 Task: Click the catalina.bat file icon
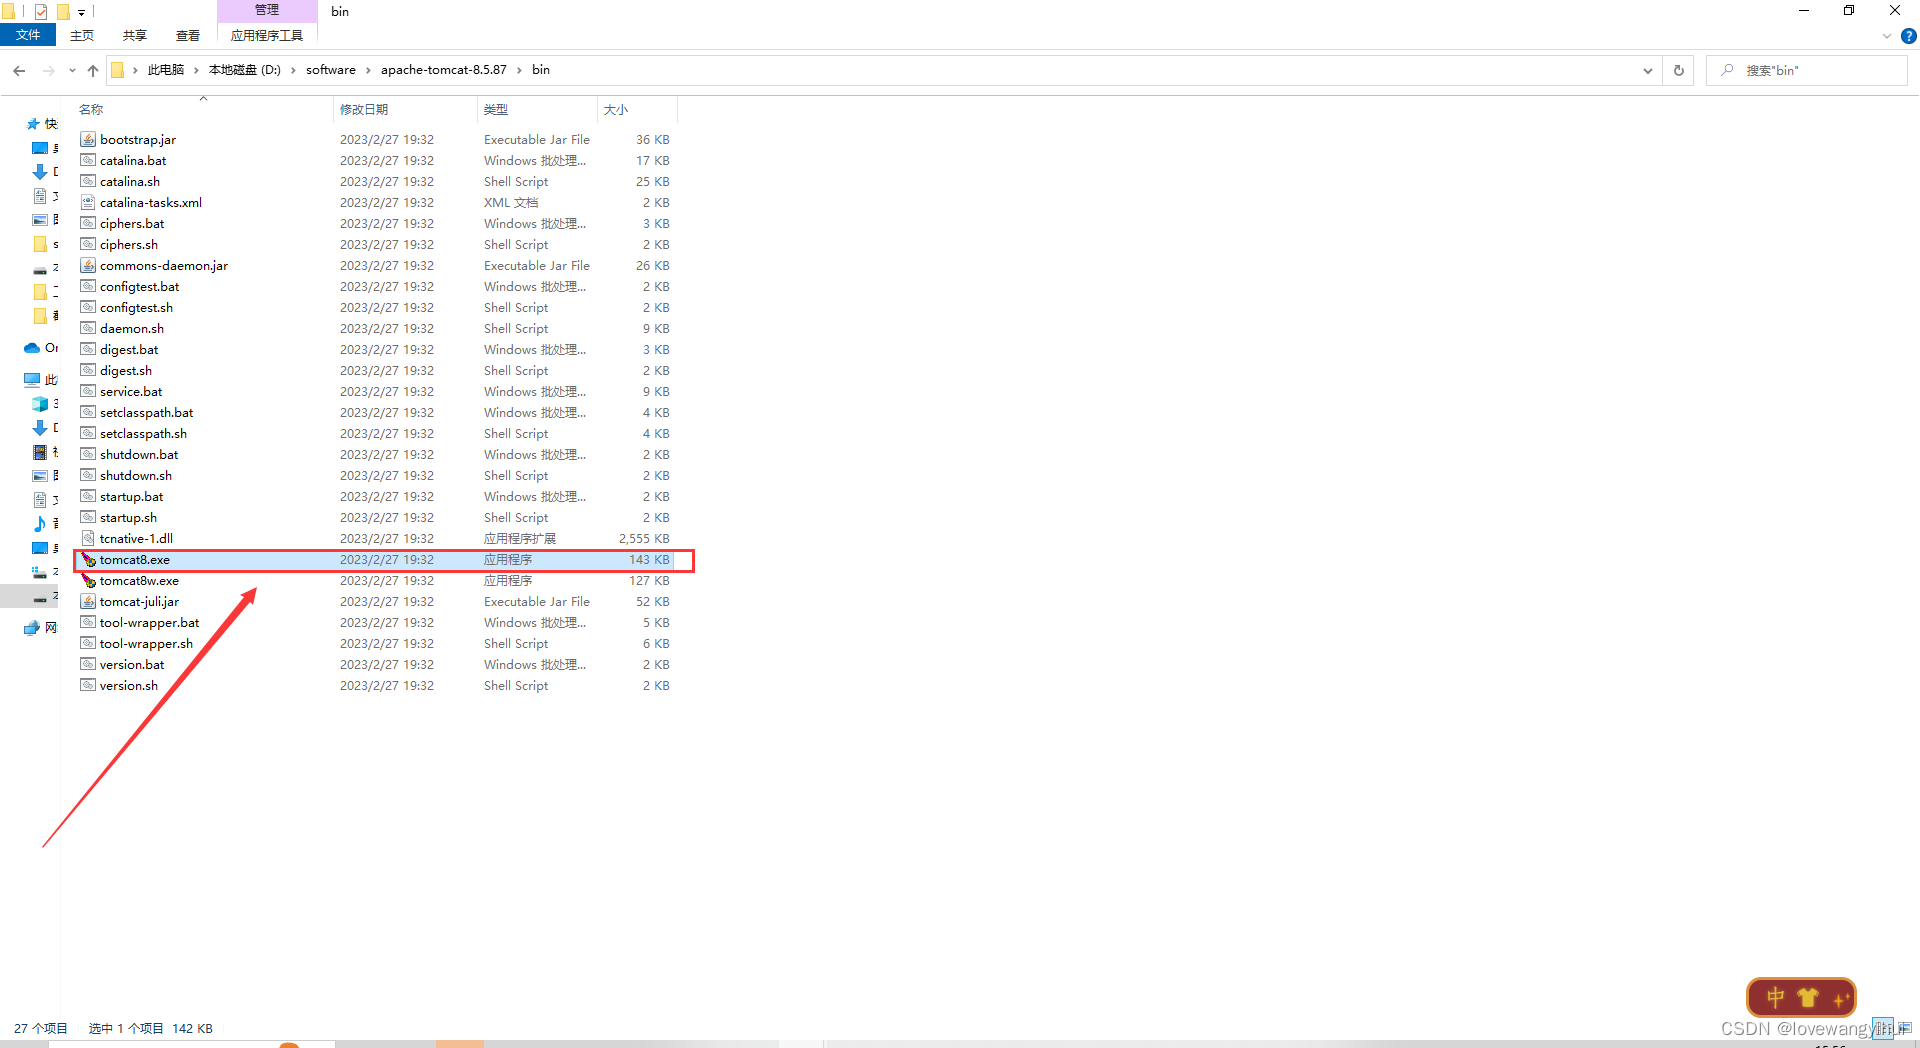point(88,160)
